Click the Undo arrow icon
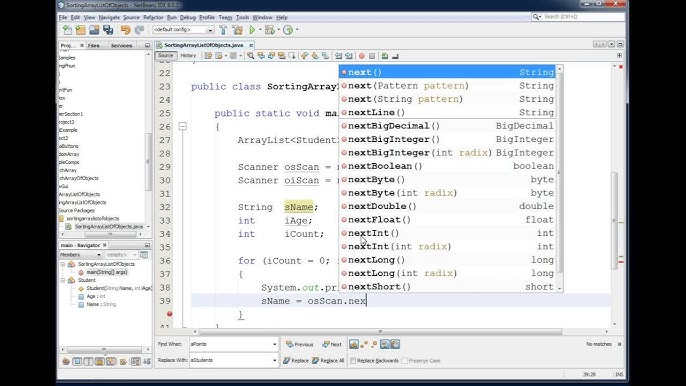Screen dimensions: 686x386 126,30
